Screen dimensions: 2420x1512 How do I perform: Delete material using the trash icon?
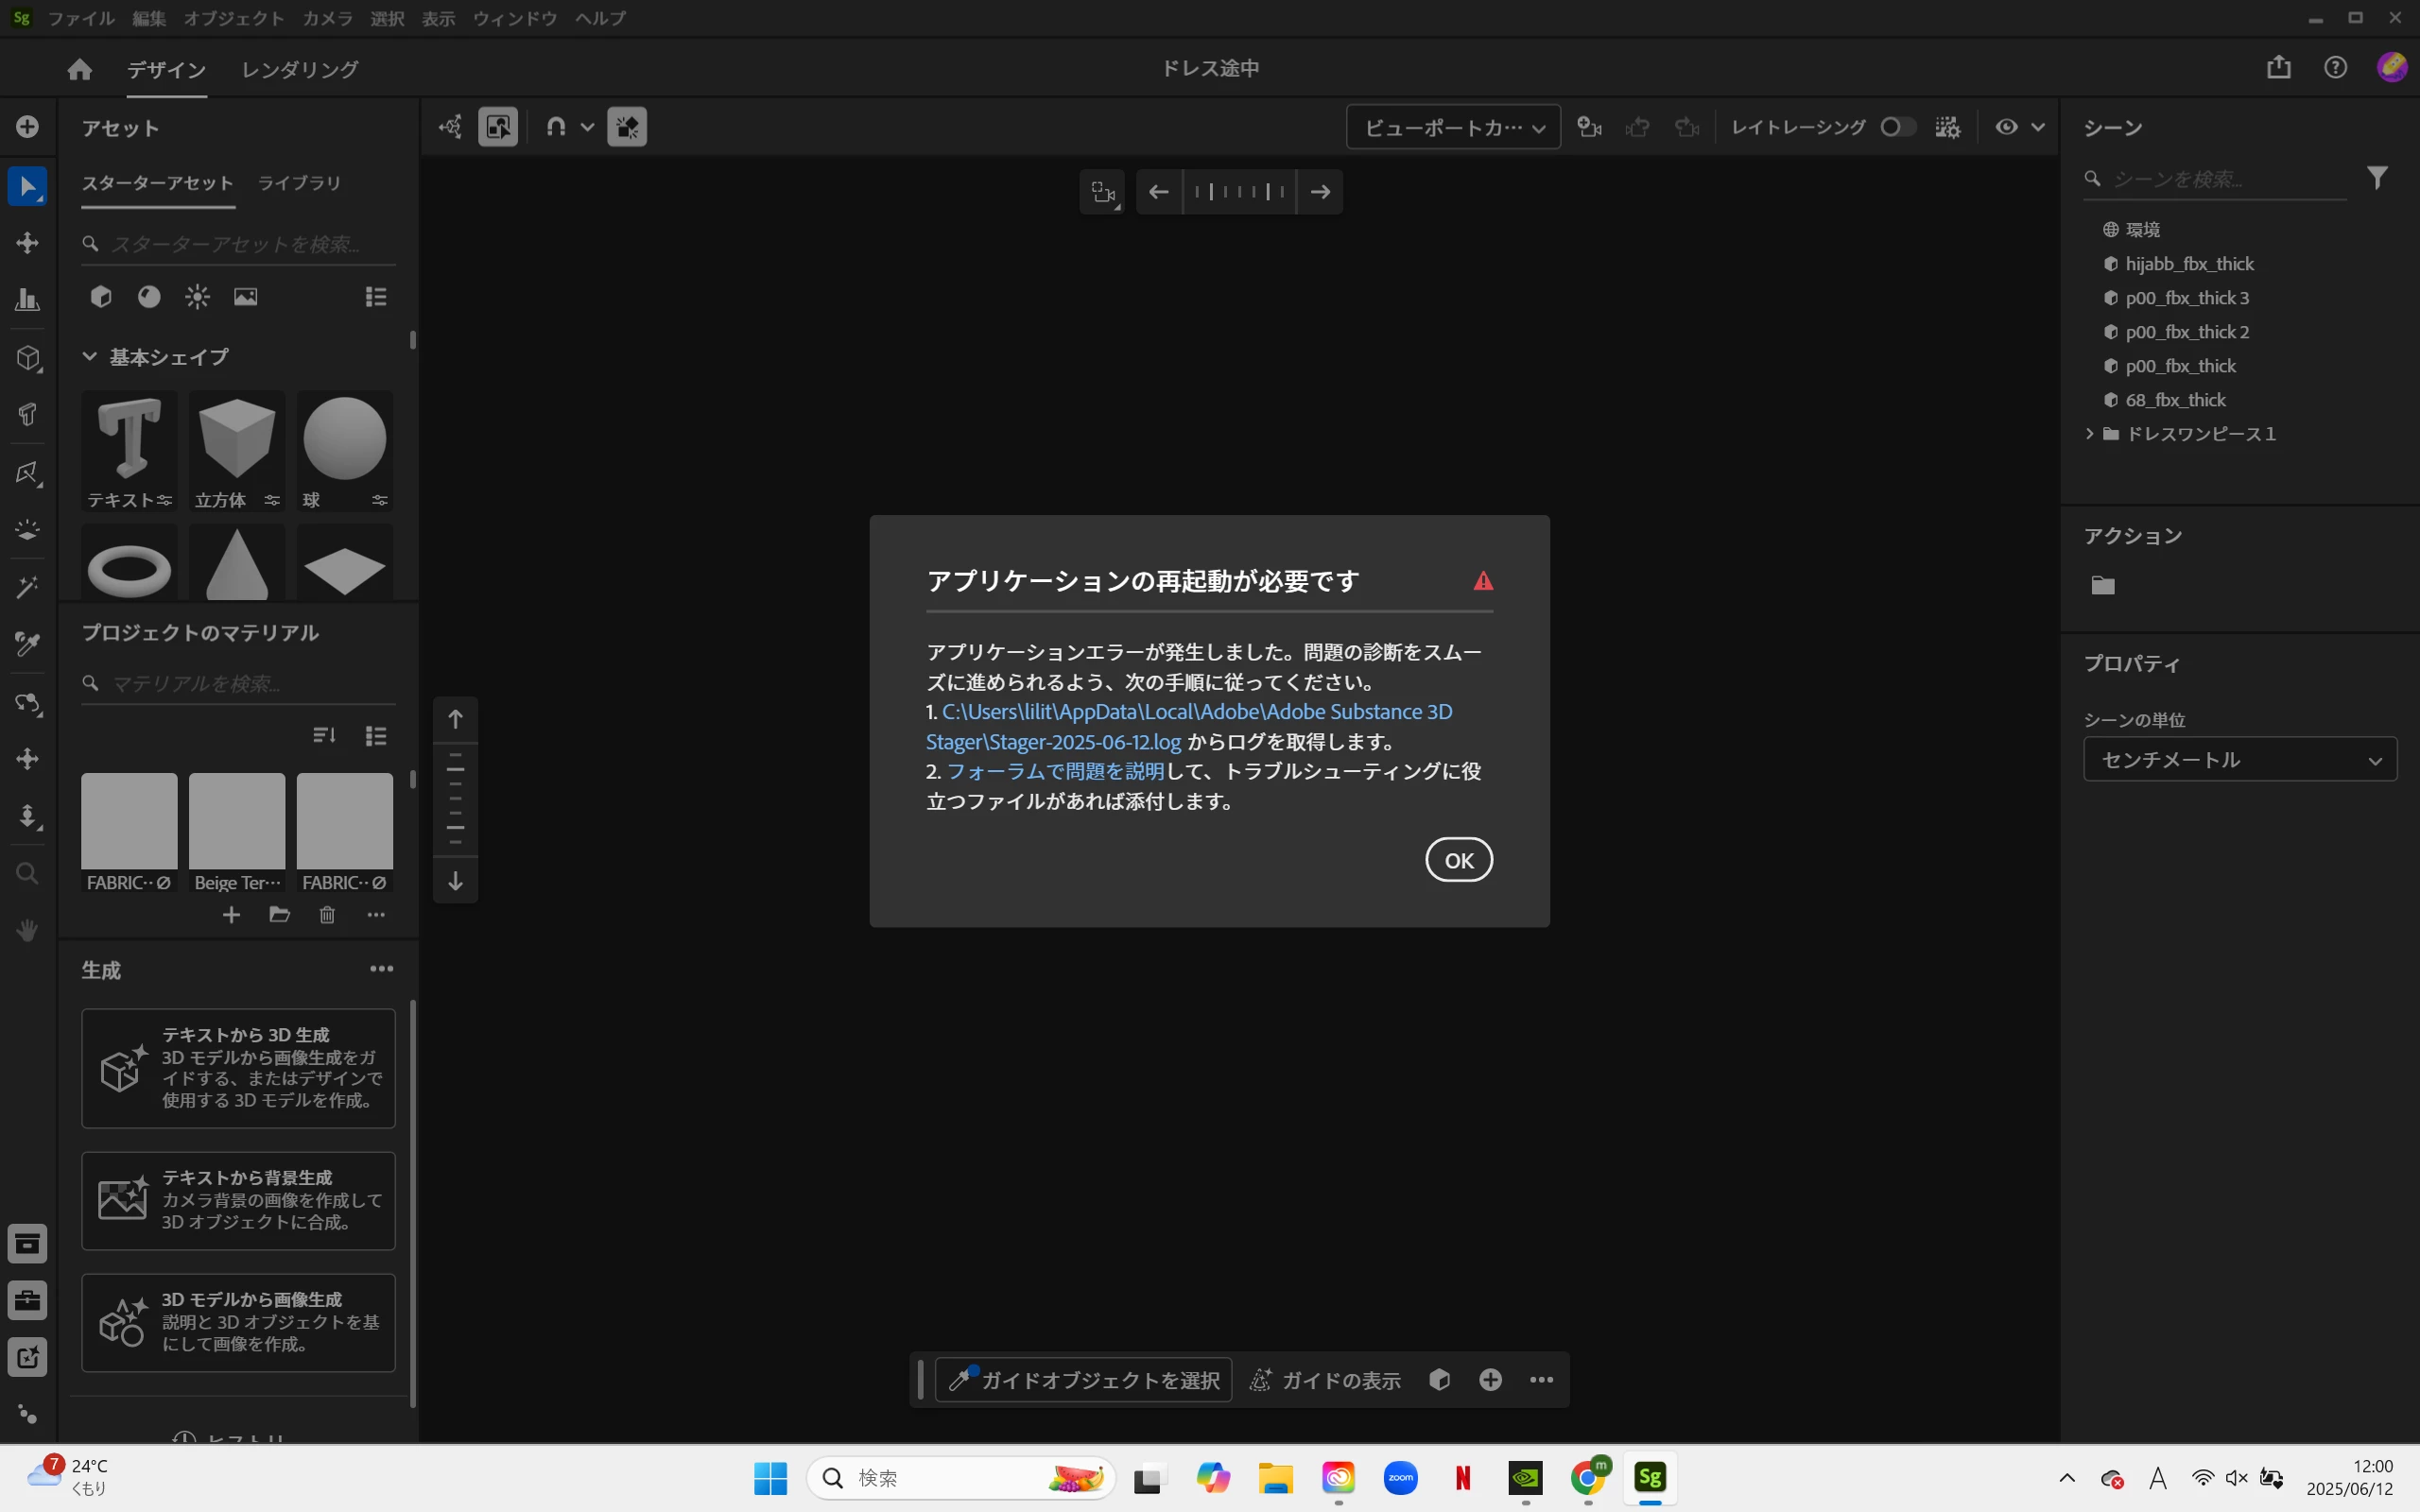tap(327, 915)
